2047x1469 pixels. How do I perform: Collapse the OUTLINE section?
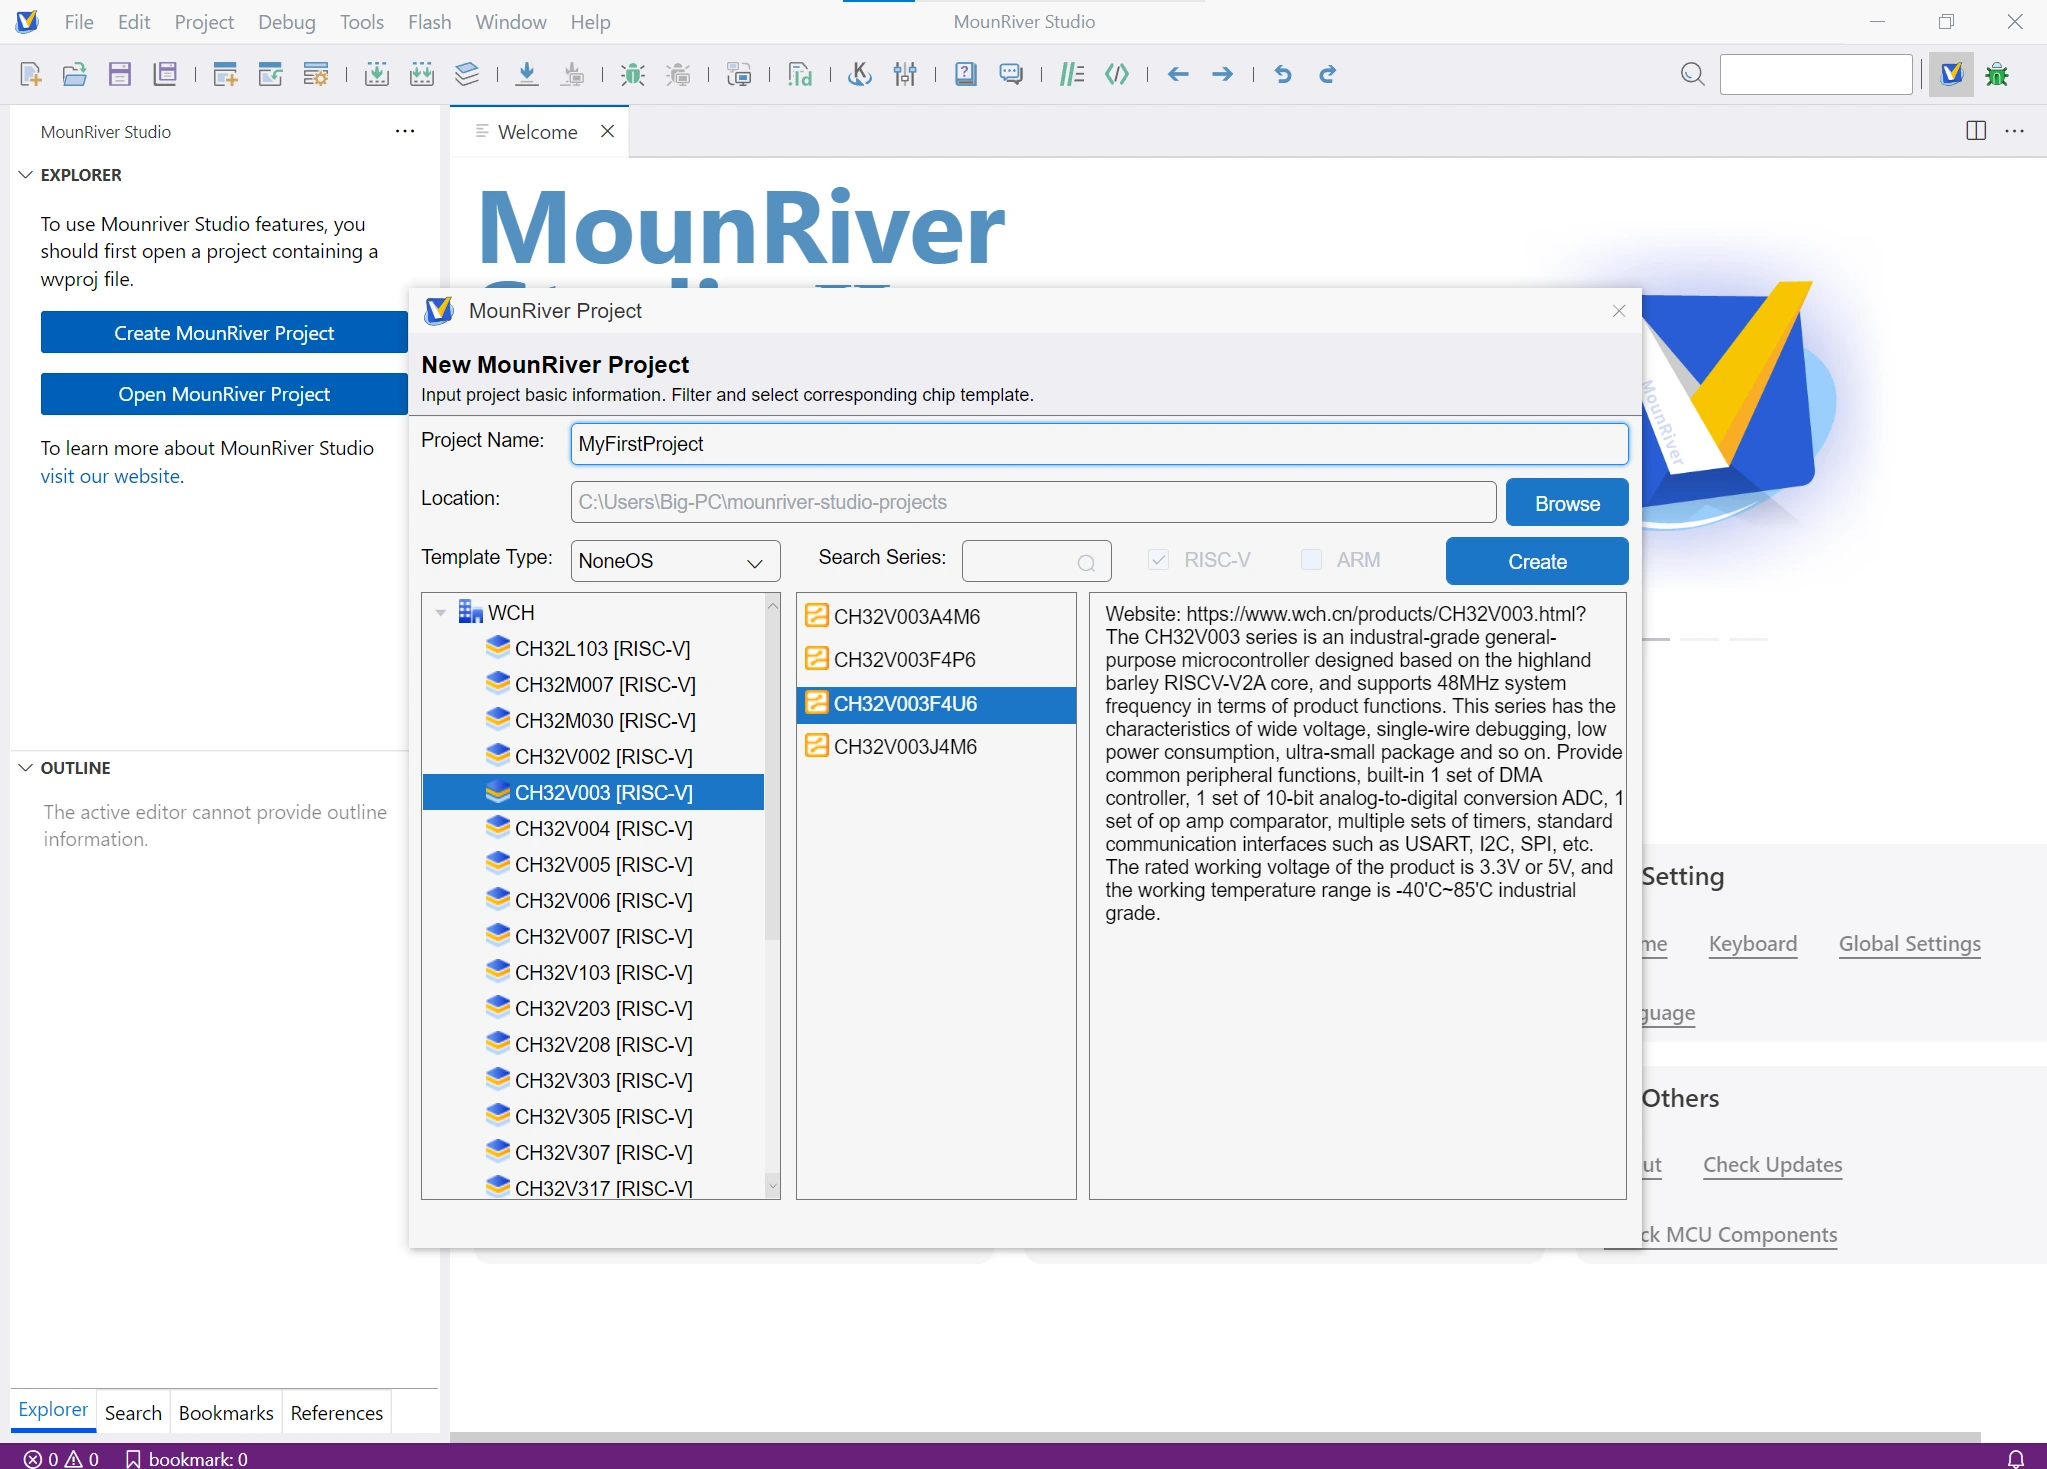[26, 768]
